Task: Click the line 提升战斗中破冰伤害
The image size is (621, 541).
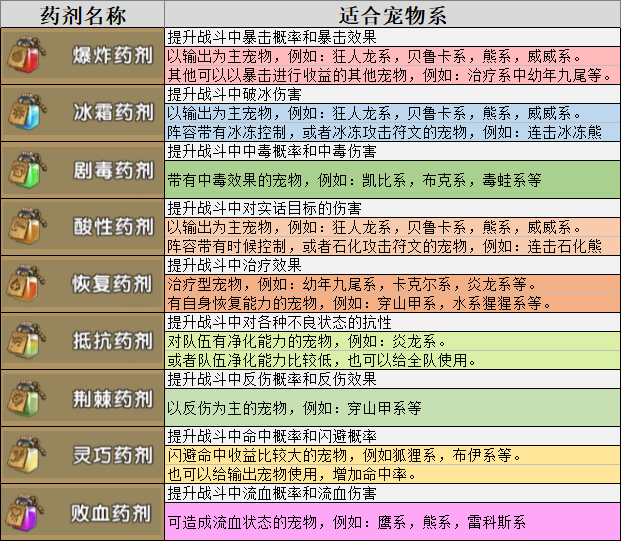Action: (234, 94)
